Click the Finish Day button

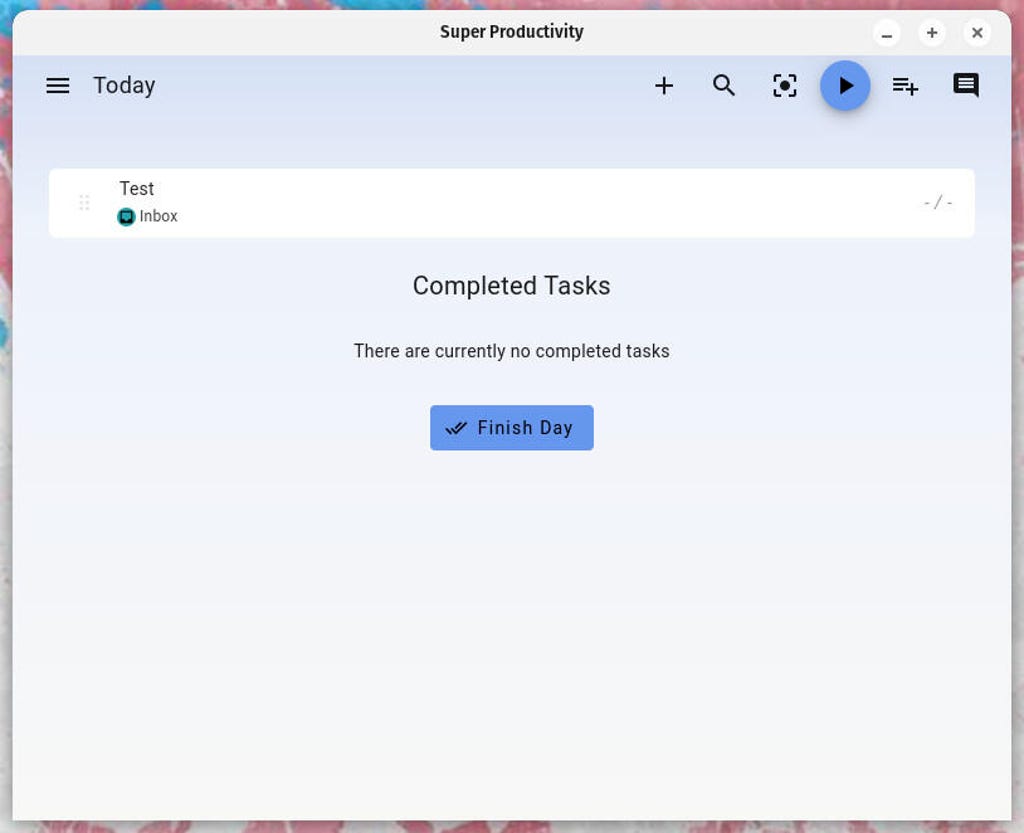click(x=511, y=428)
